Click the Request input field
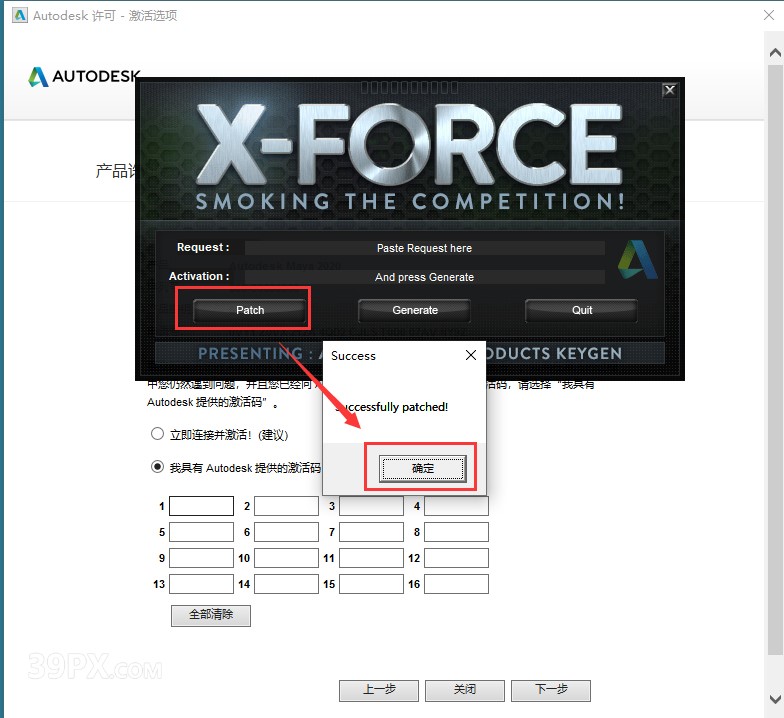Image resolution: width=784 pixels, height=718 pixels. pos(424,248)
